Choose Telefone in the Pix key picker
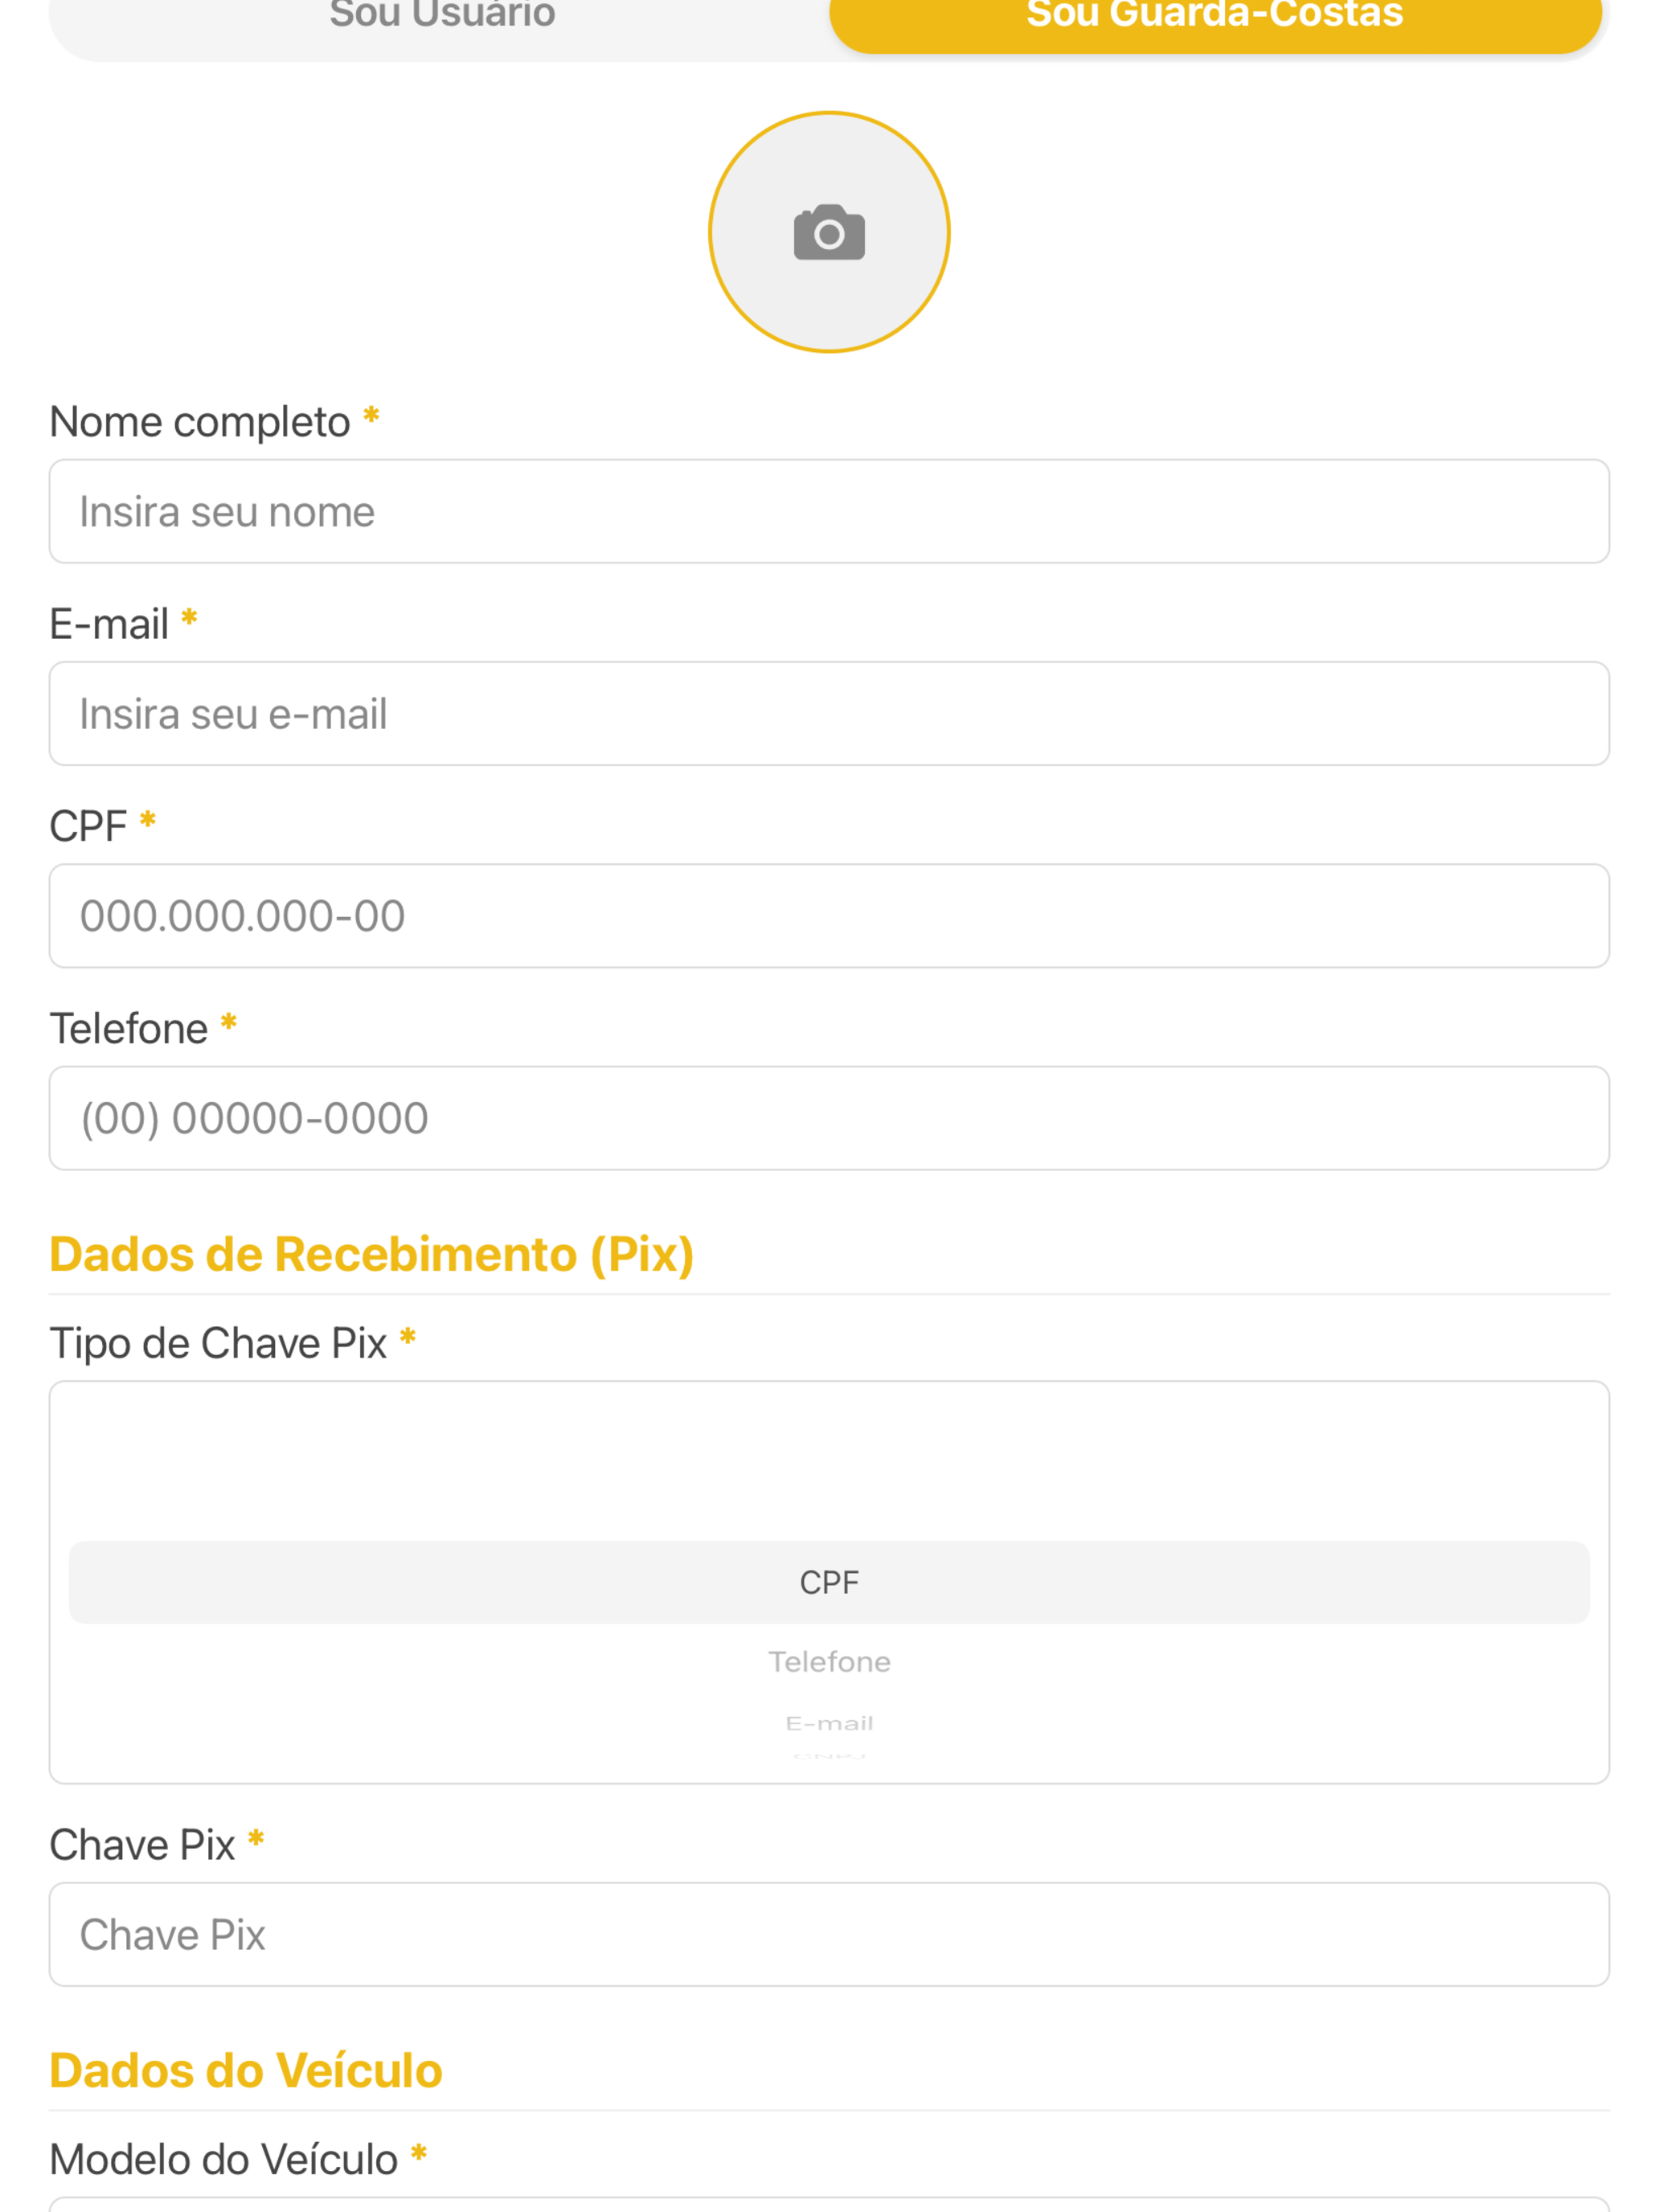 pos(829,1662)
